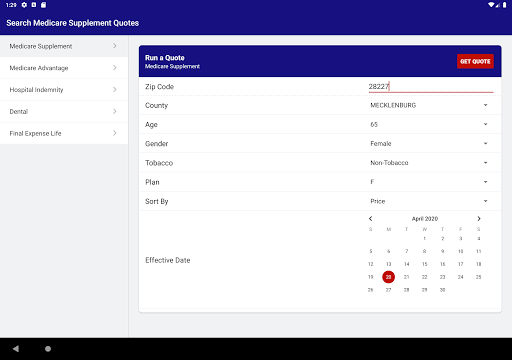Open the Tobacco dropdown
The height and width of the screenshot is (360, 512).
pyautogui.click(x=428, y=163)
